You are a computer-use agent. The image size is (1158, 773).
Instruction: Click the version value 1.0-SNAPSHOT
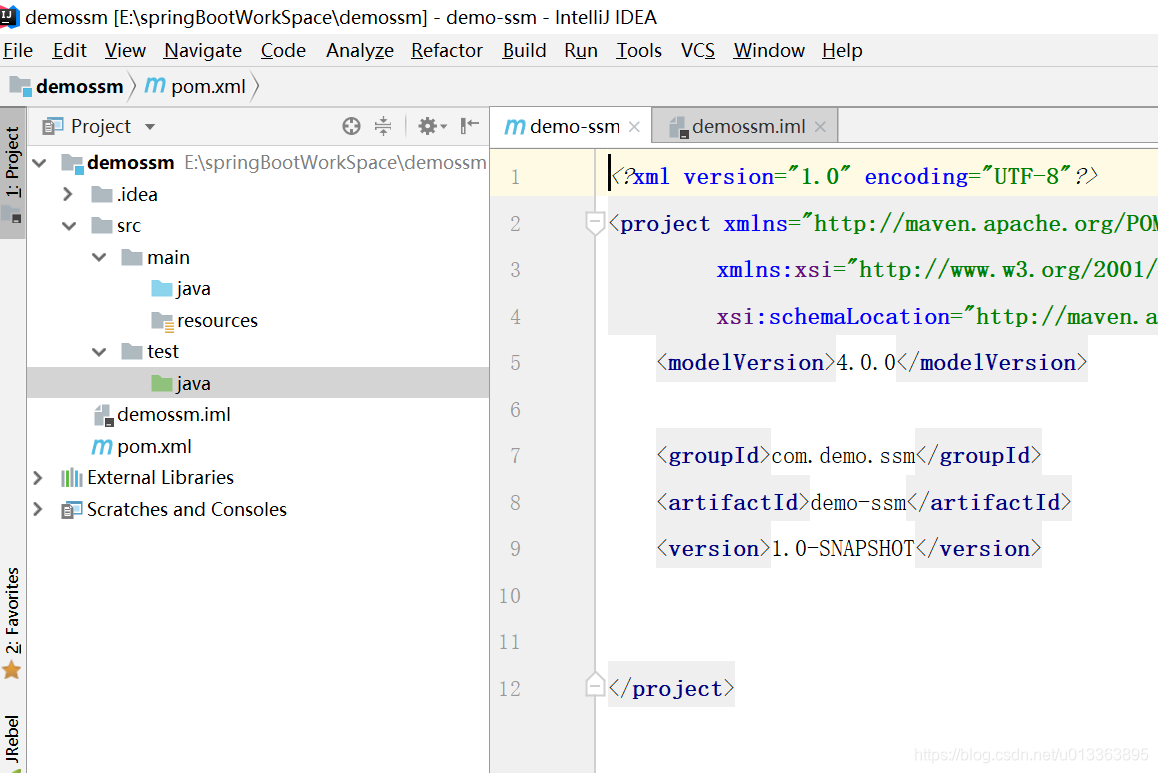coord(843,549)
